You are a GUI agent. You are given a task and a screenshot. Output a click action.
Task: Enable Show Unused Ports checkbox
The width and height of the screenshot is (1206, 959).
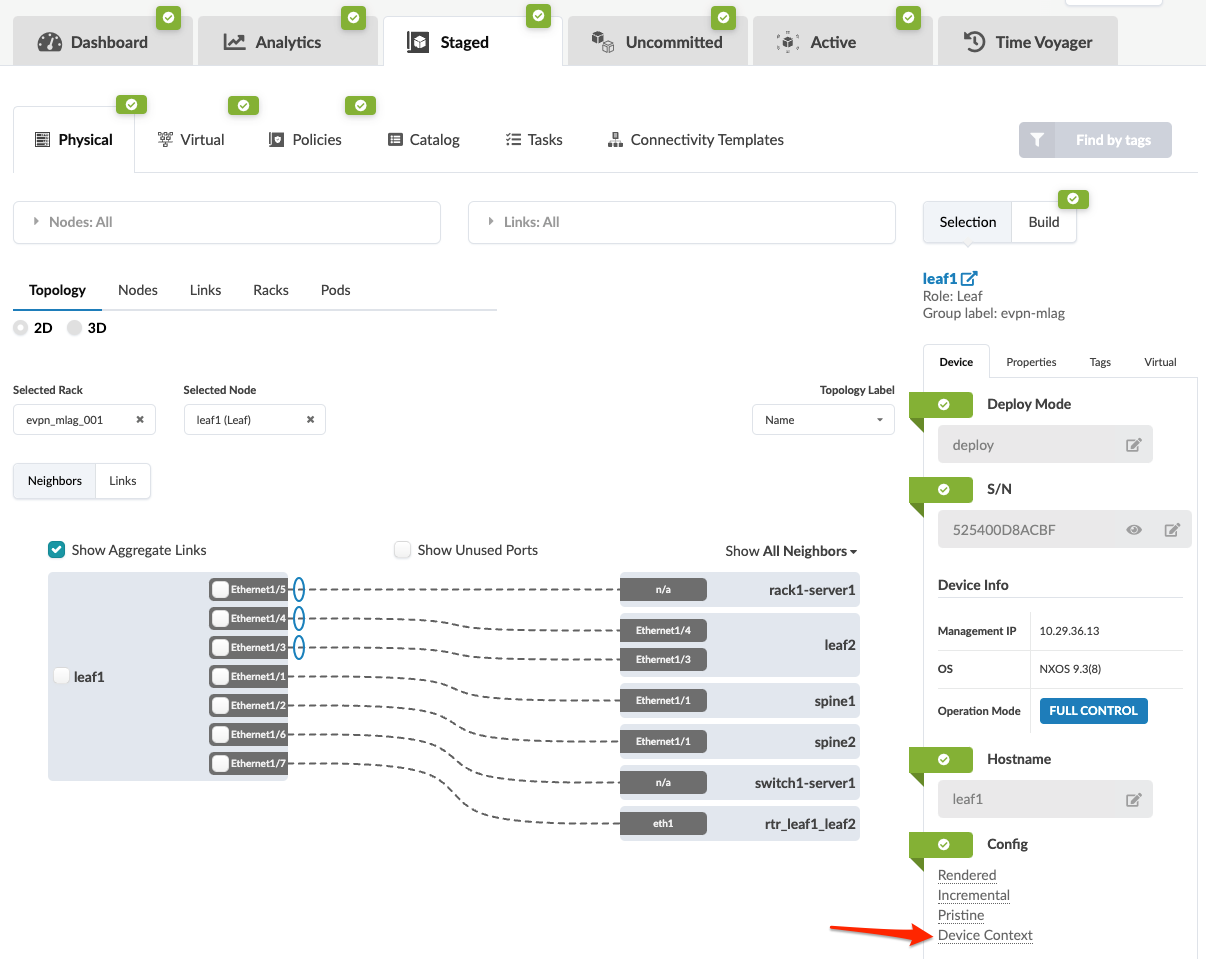click(402, 550)
